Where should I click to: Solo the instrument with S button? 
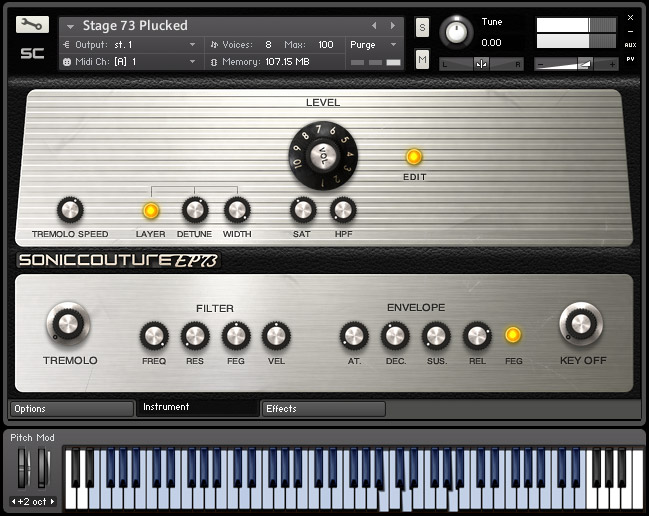coord(422,27)
